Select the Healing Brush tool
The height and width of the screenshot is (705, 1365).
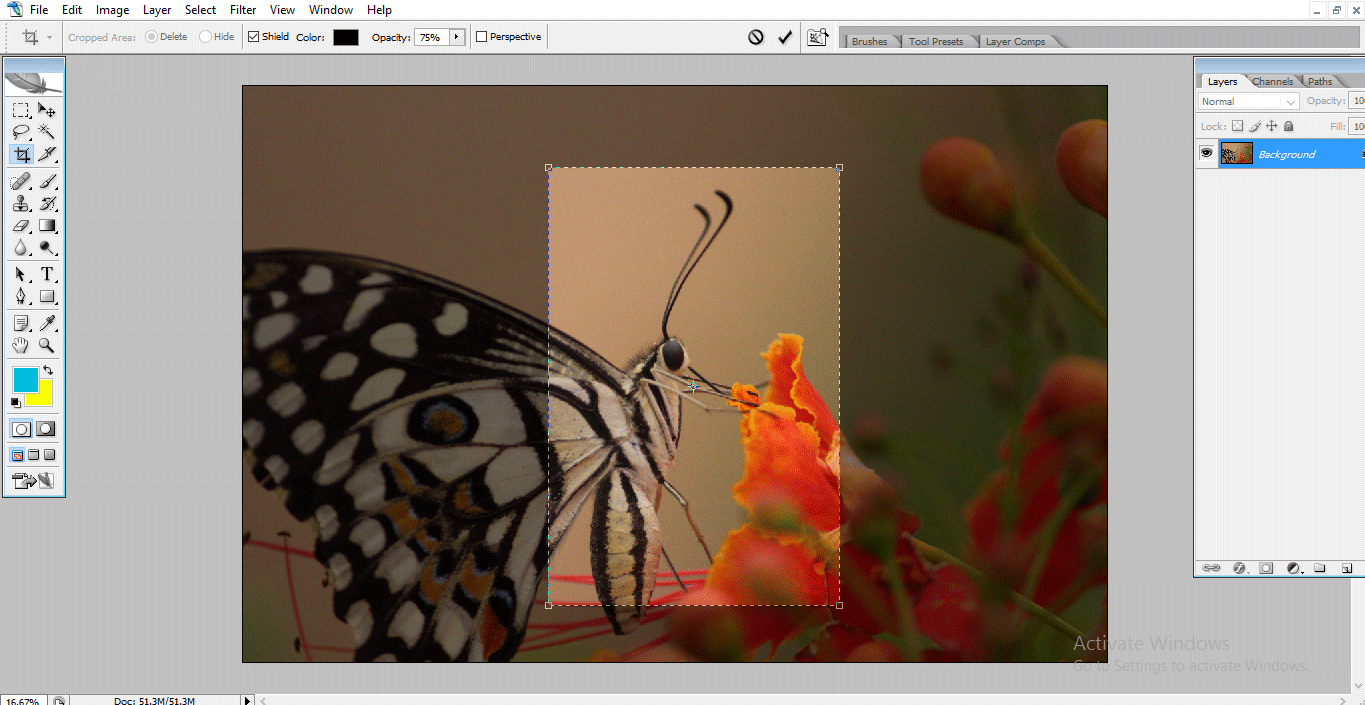point(21,182)
